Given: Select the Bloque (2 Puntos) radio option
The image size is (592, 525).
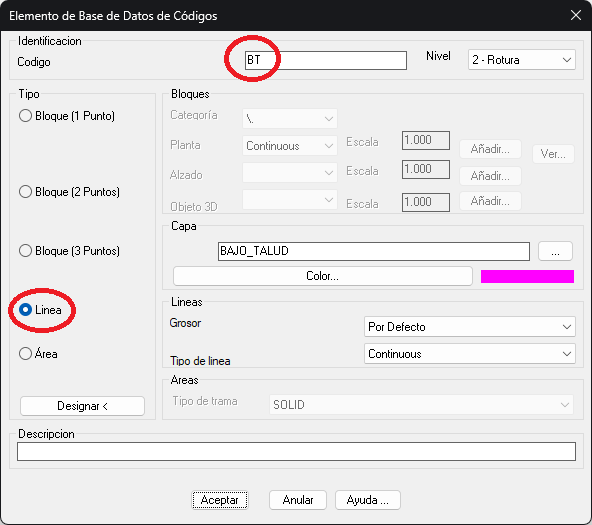Looking at the screenshot, I should point(25,192).
